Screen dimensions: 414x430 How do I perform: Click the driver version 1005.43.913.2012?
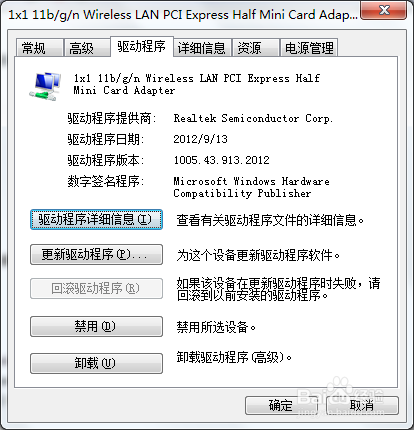221,160
